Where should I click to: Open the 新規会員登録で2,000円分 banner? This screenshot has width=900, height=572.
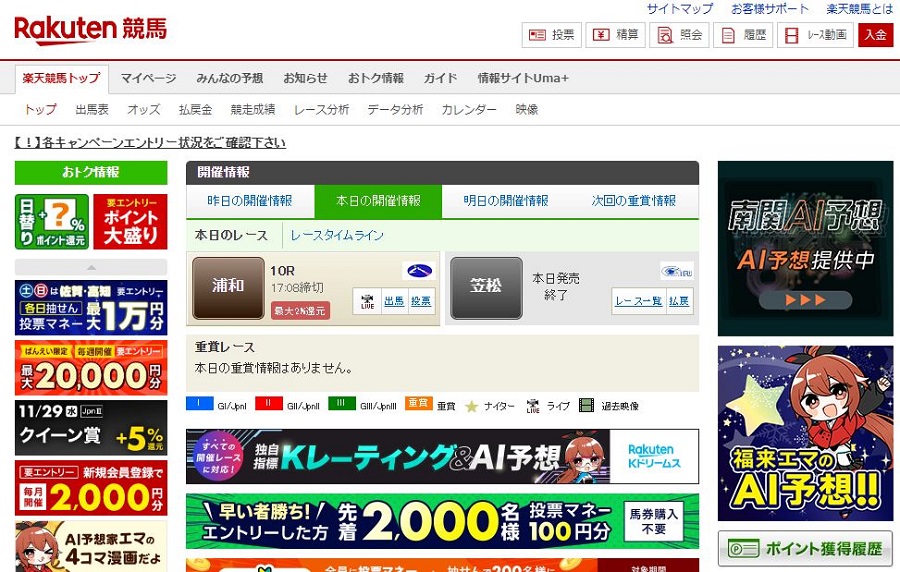pos(91,488)
